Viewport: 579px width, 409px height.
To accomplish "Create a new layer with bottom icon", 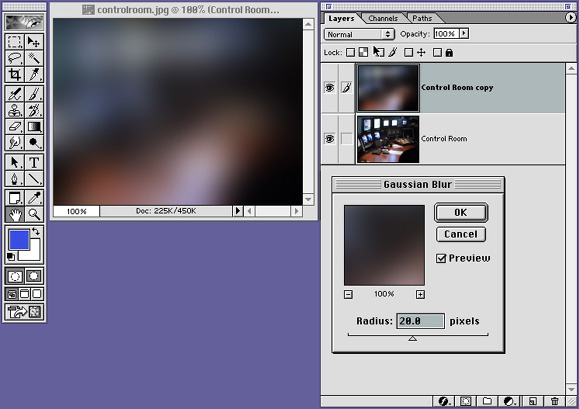I will (532, 401).
